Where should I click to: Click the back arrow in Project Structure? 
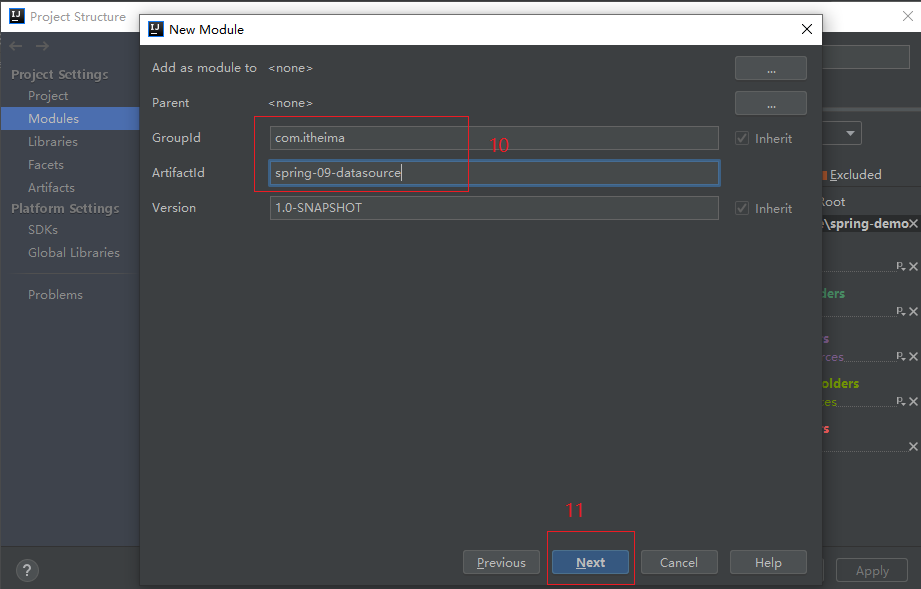(x=16, y=46)
